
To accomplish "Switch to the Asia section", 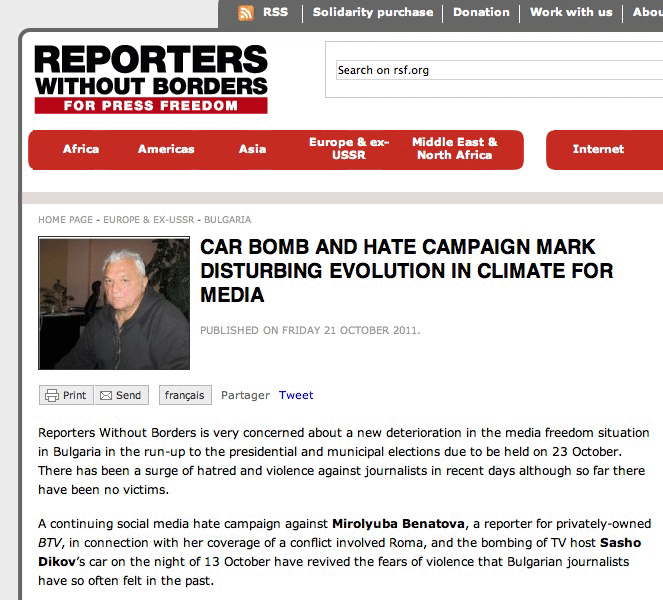I will click(x=252, y=149).
